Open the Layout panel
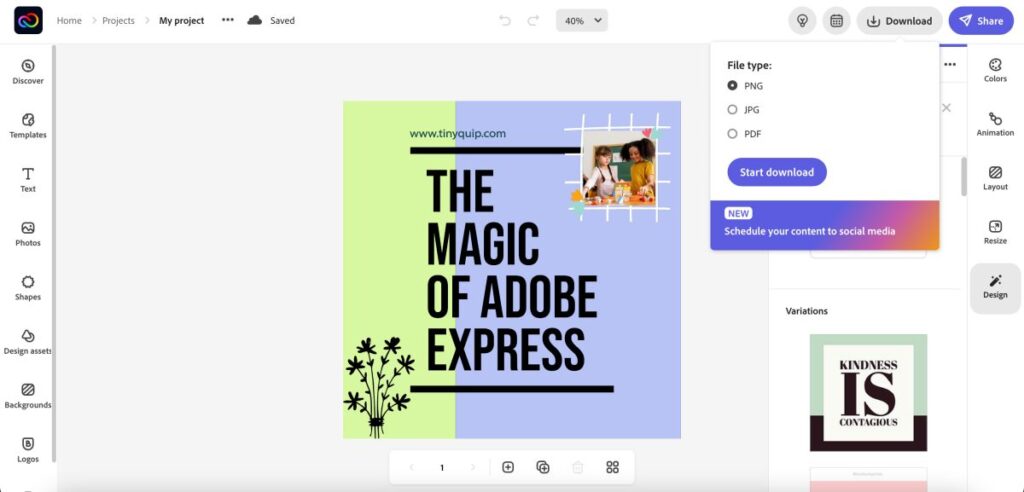The width and height of the screenshot is (1024, 492). [995, 178]
